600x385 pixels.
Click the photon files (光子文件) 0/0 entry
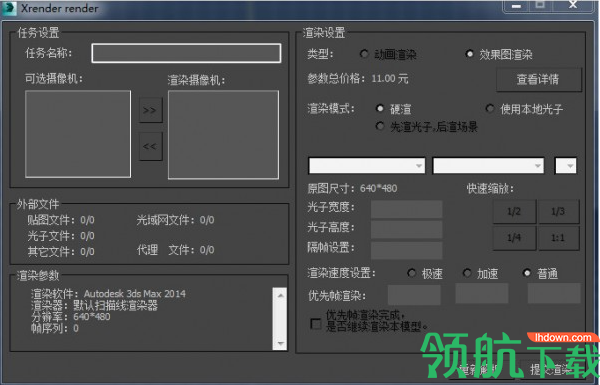[61, 236]
